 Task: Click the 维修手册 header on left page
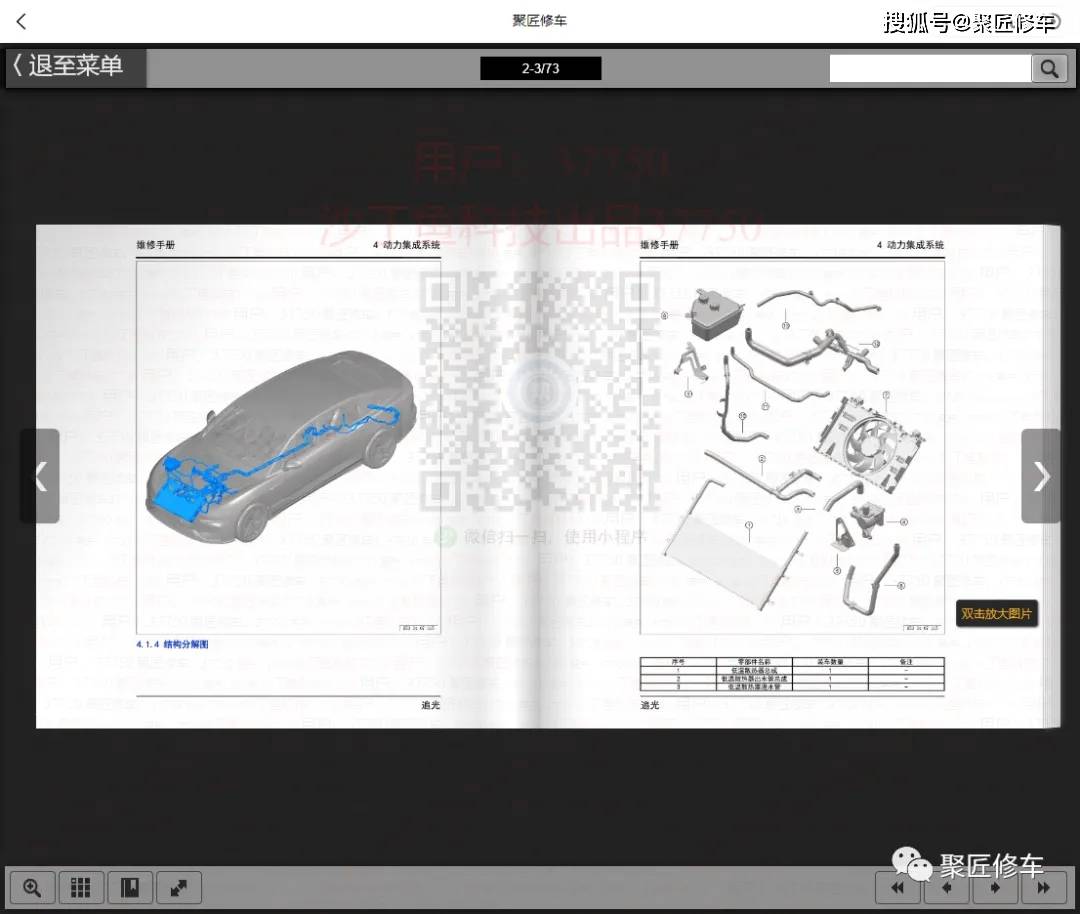[156, 245]
